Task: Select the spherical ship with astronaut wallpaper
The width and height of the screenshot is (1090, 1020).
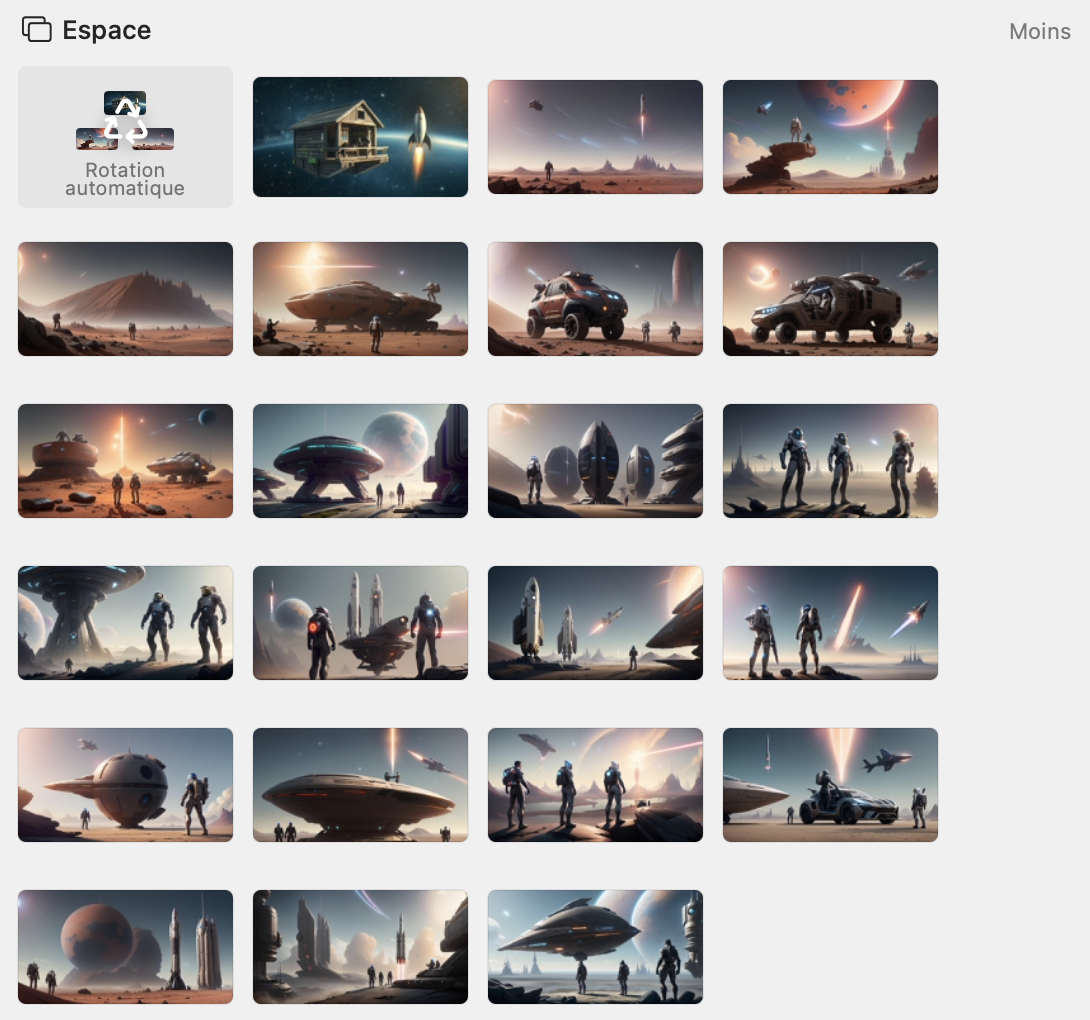Action: pyautogui.click(x=125, y=785)
